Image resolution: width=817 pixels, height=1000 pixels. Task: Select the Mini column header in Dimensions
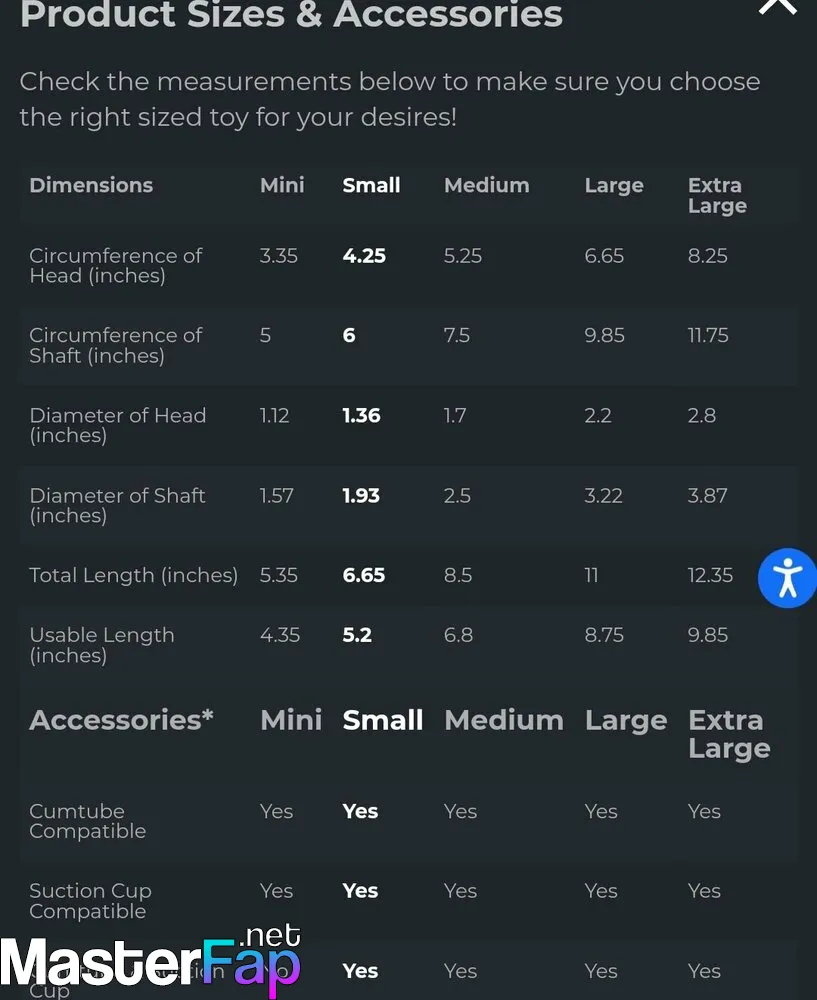click(282, 186)
